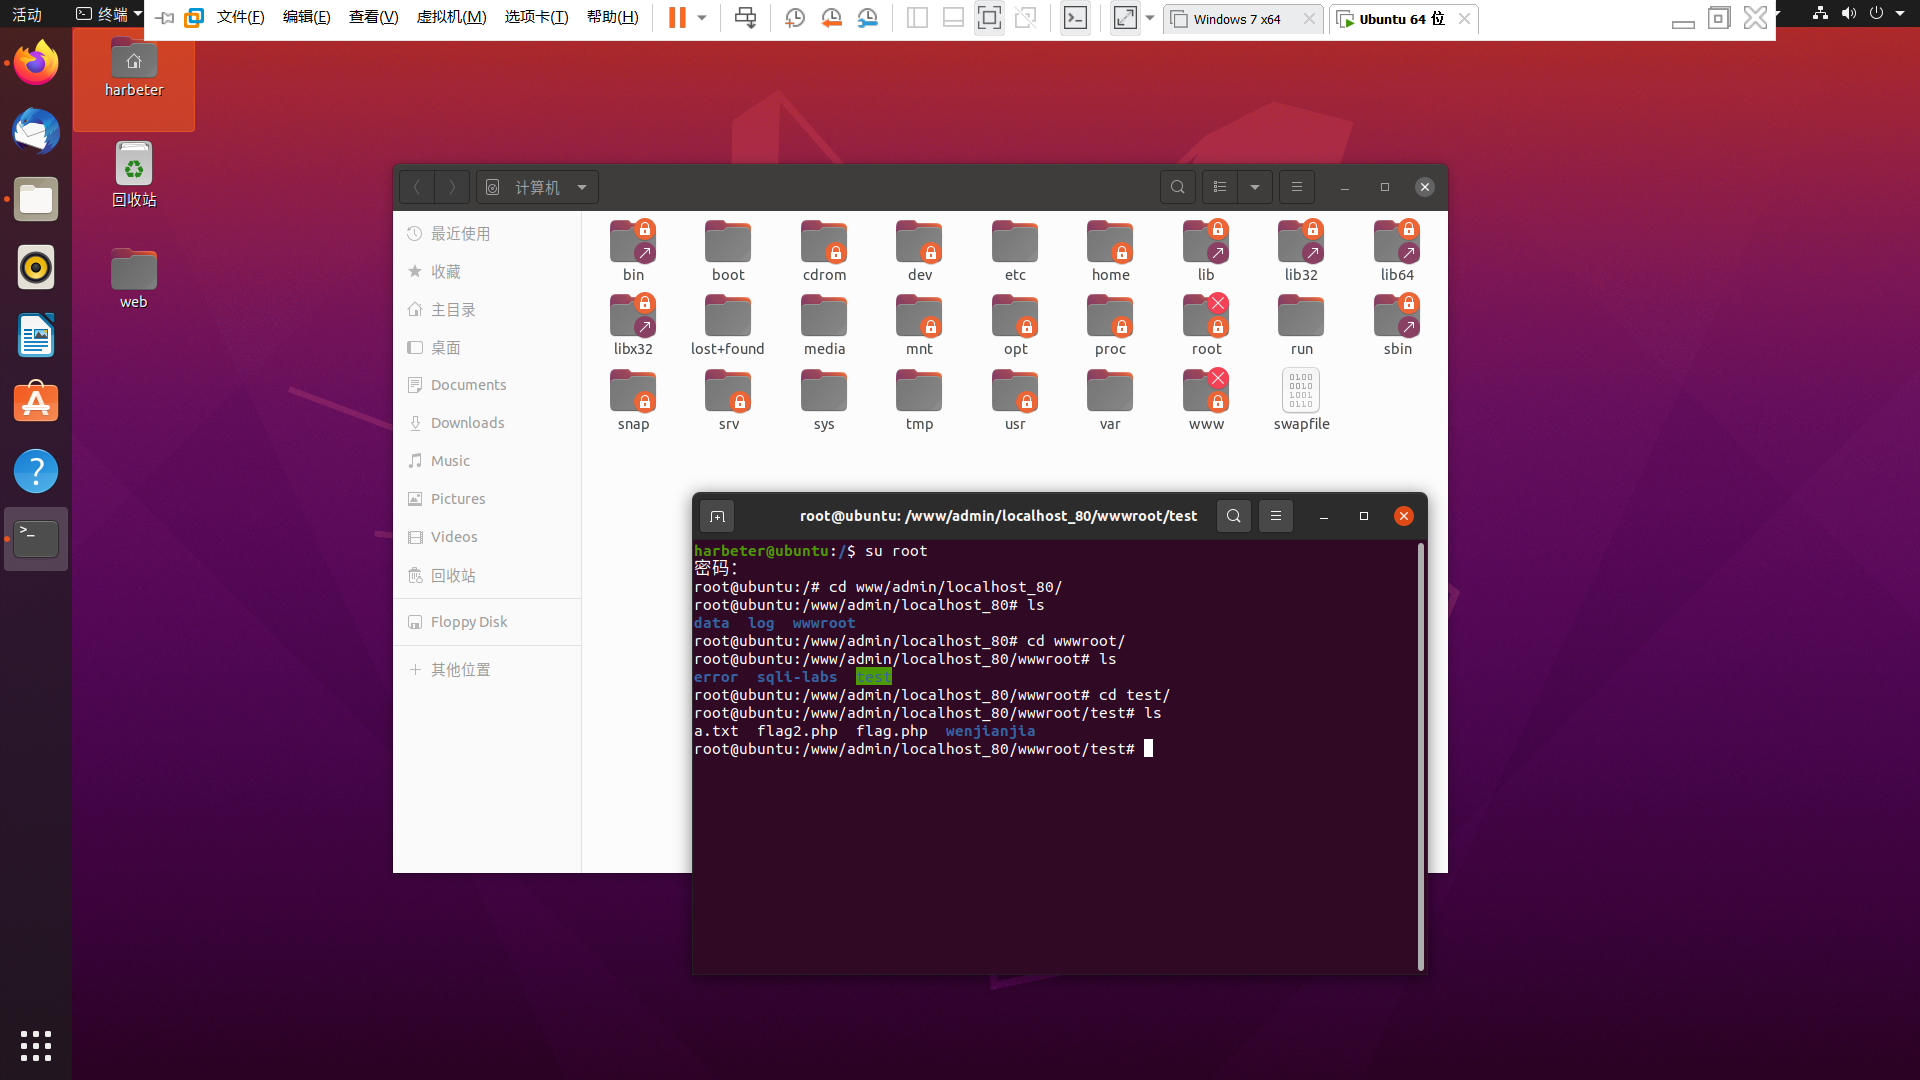Select the www folder in file manager
The width and height of the screenshot is (1920, 1080).
coord(1206,400)
